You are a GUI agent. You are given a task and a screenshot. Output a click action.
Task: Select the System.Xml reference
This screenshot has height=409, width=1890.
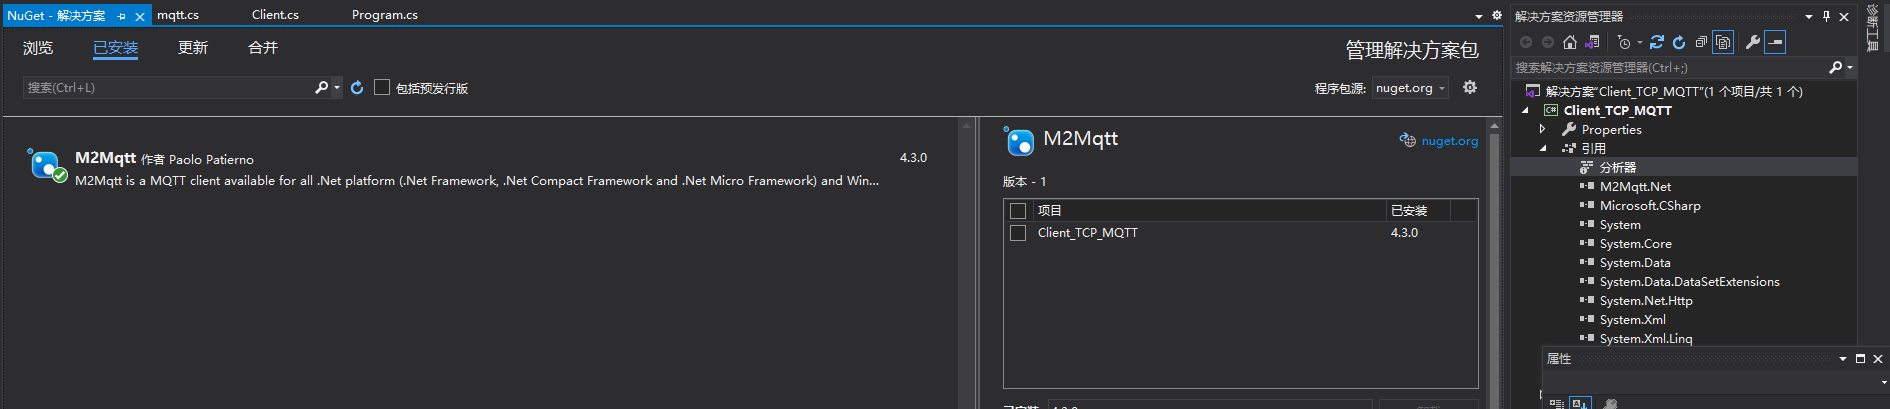pyautogui.click(x=1633, y=319)
